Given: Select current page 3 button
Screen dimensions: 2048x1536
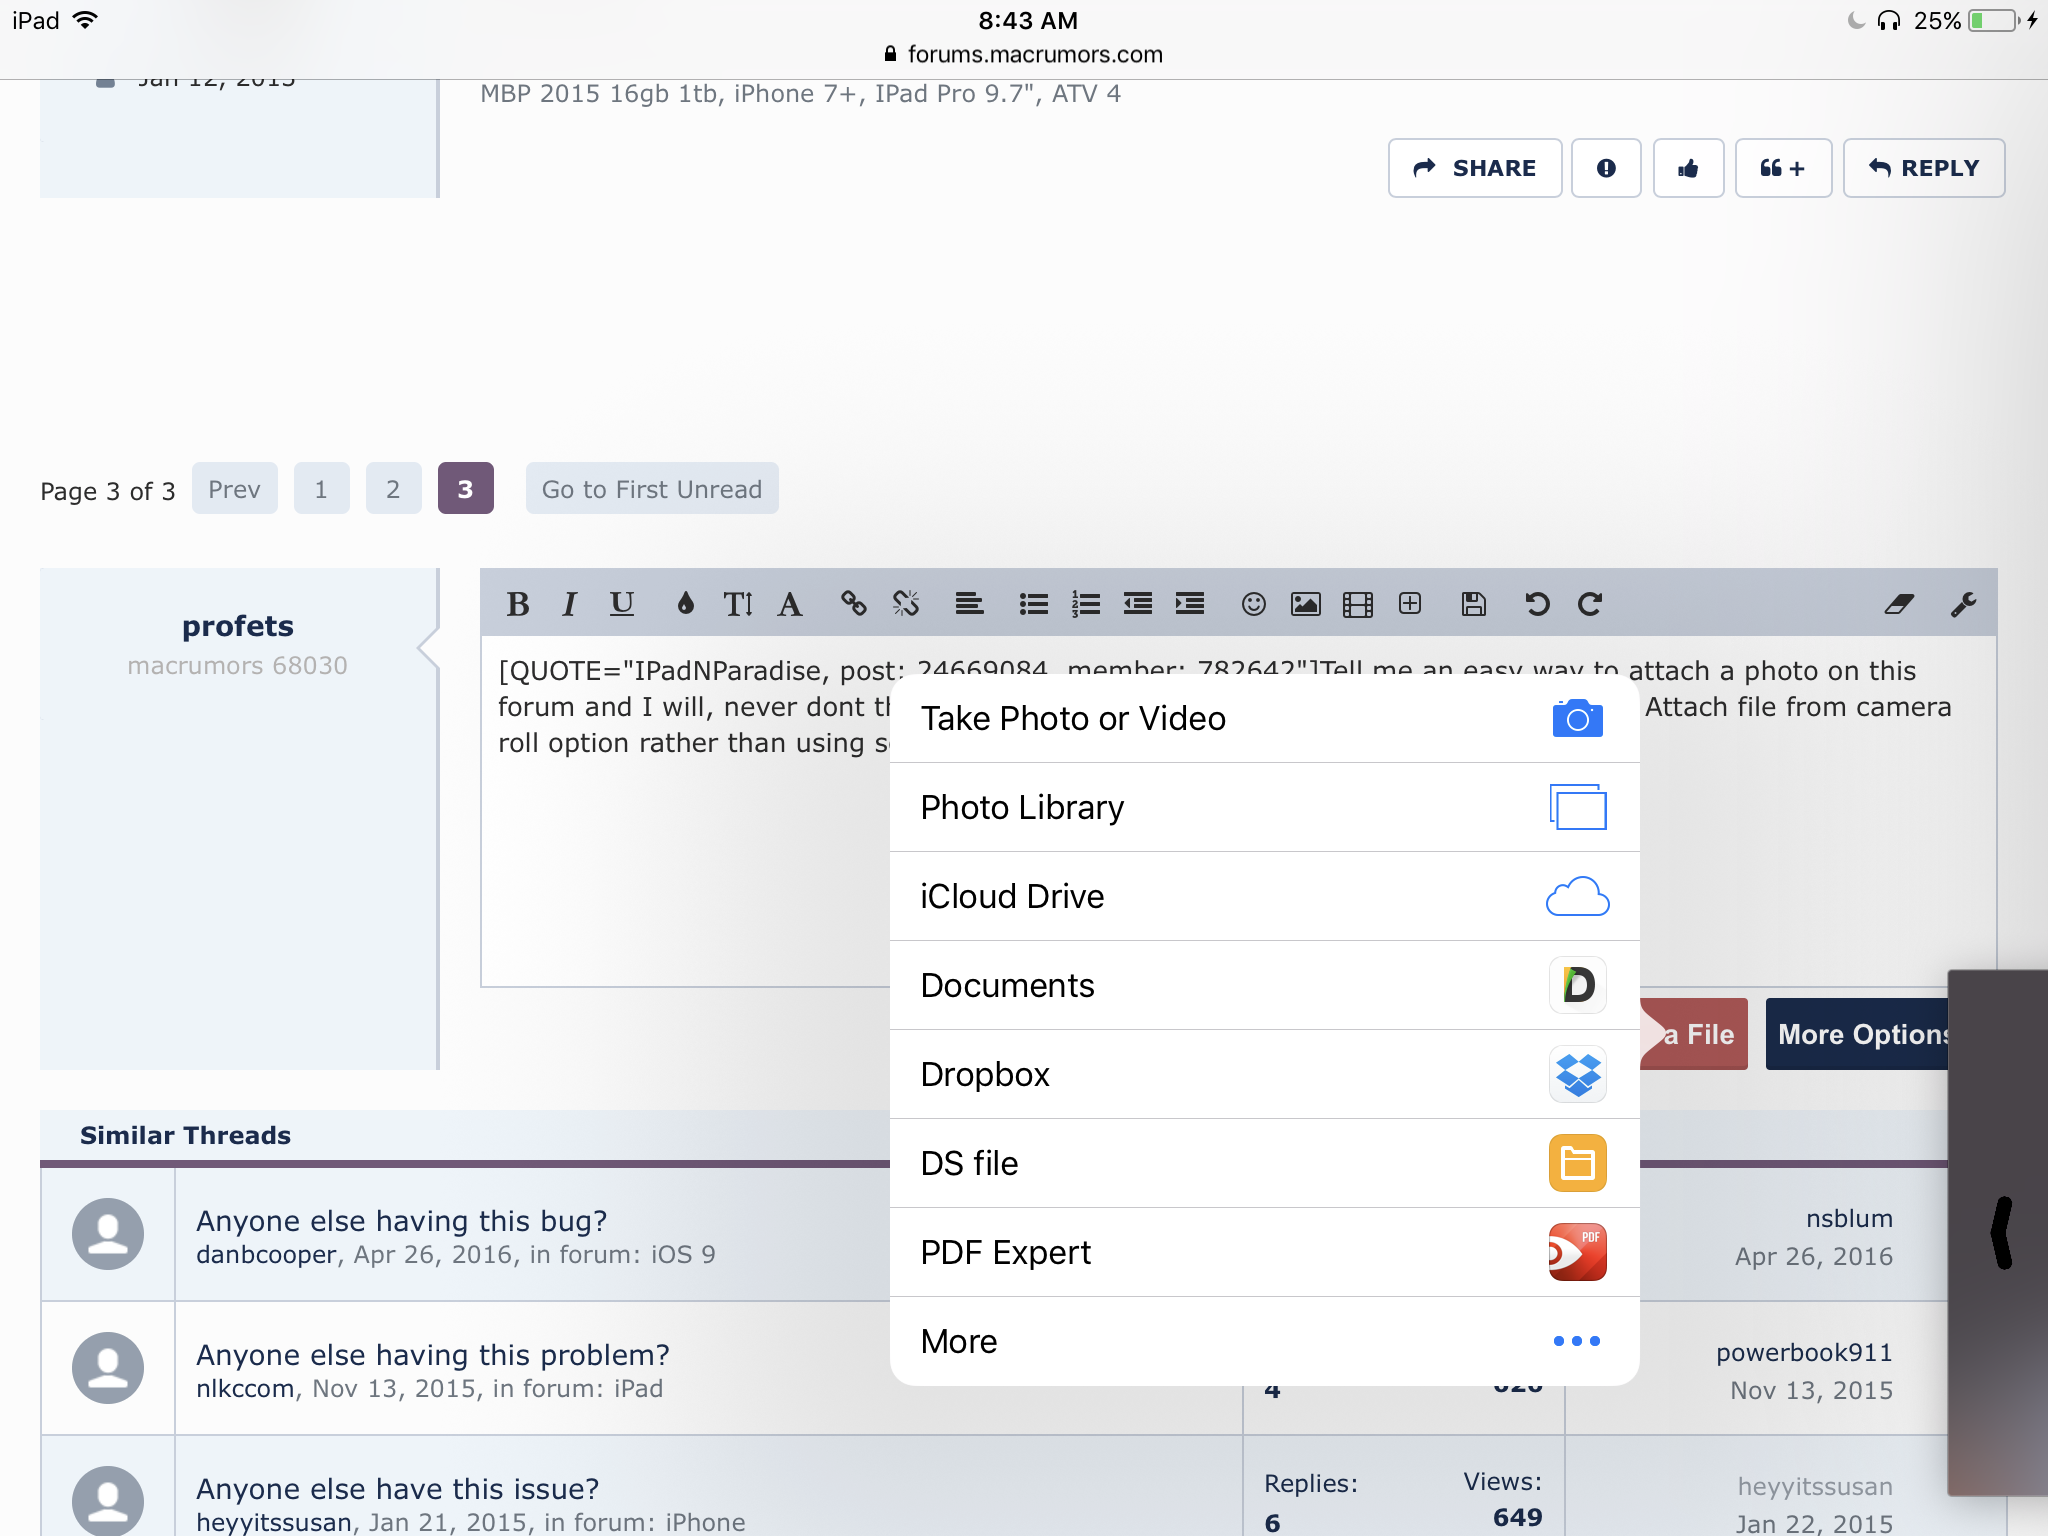Looking at the screenshot, I should click(x=465, y=489).
